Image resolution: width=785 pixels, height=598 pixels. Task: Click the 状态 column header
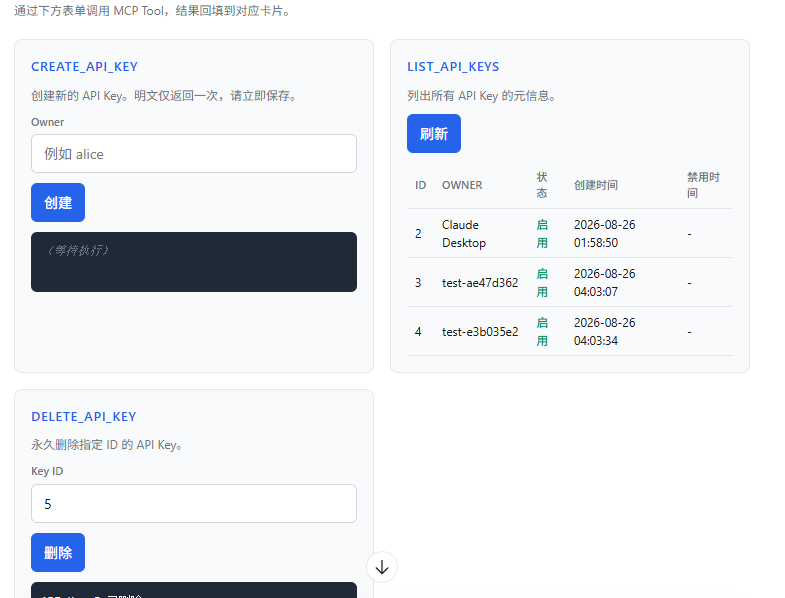pos(542,185)
